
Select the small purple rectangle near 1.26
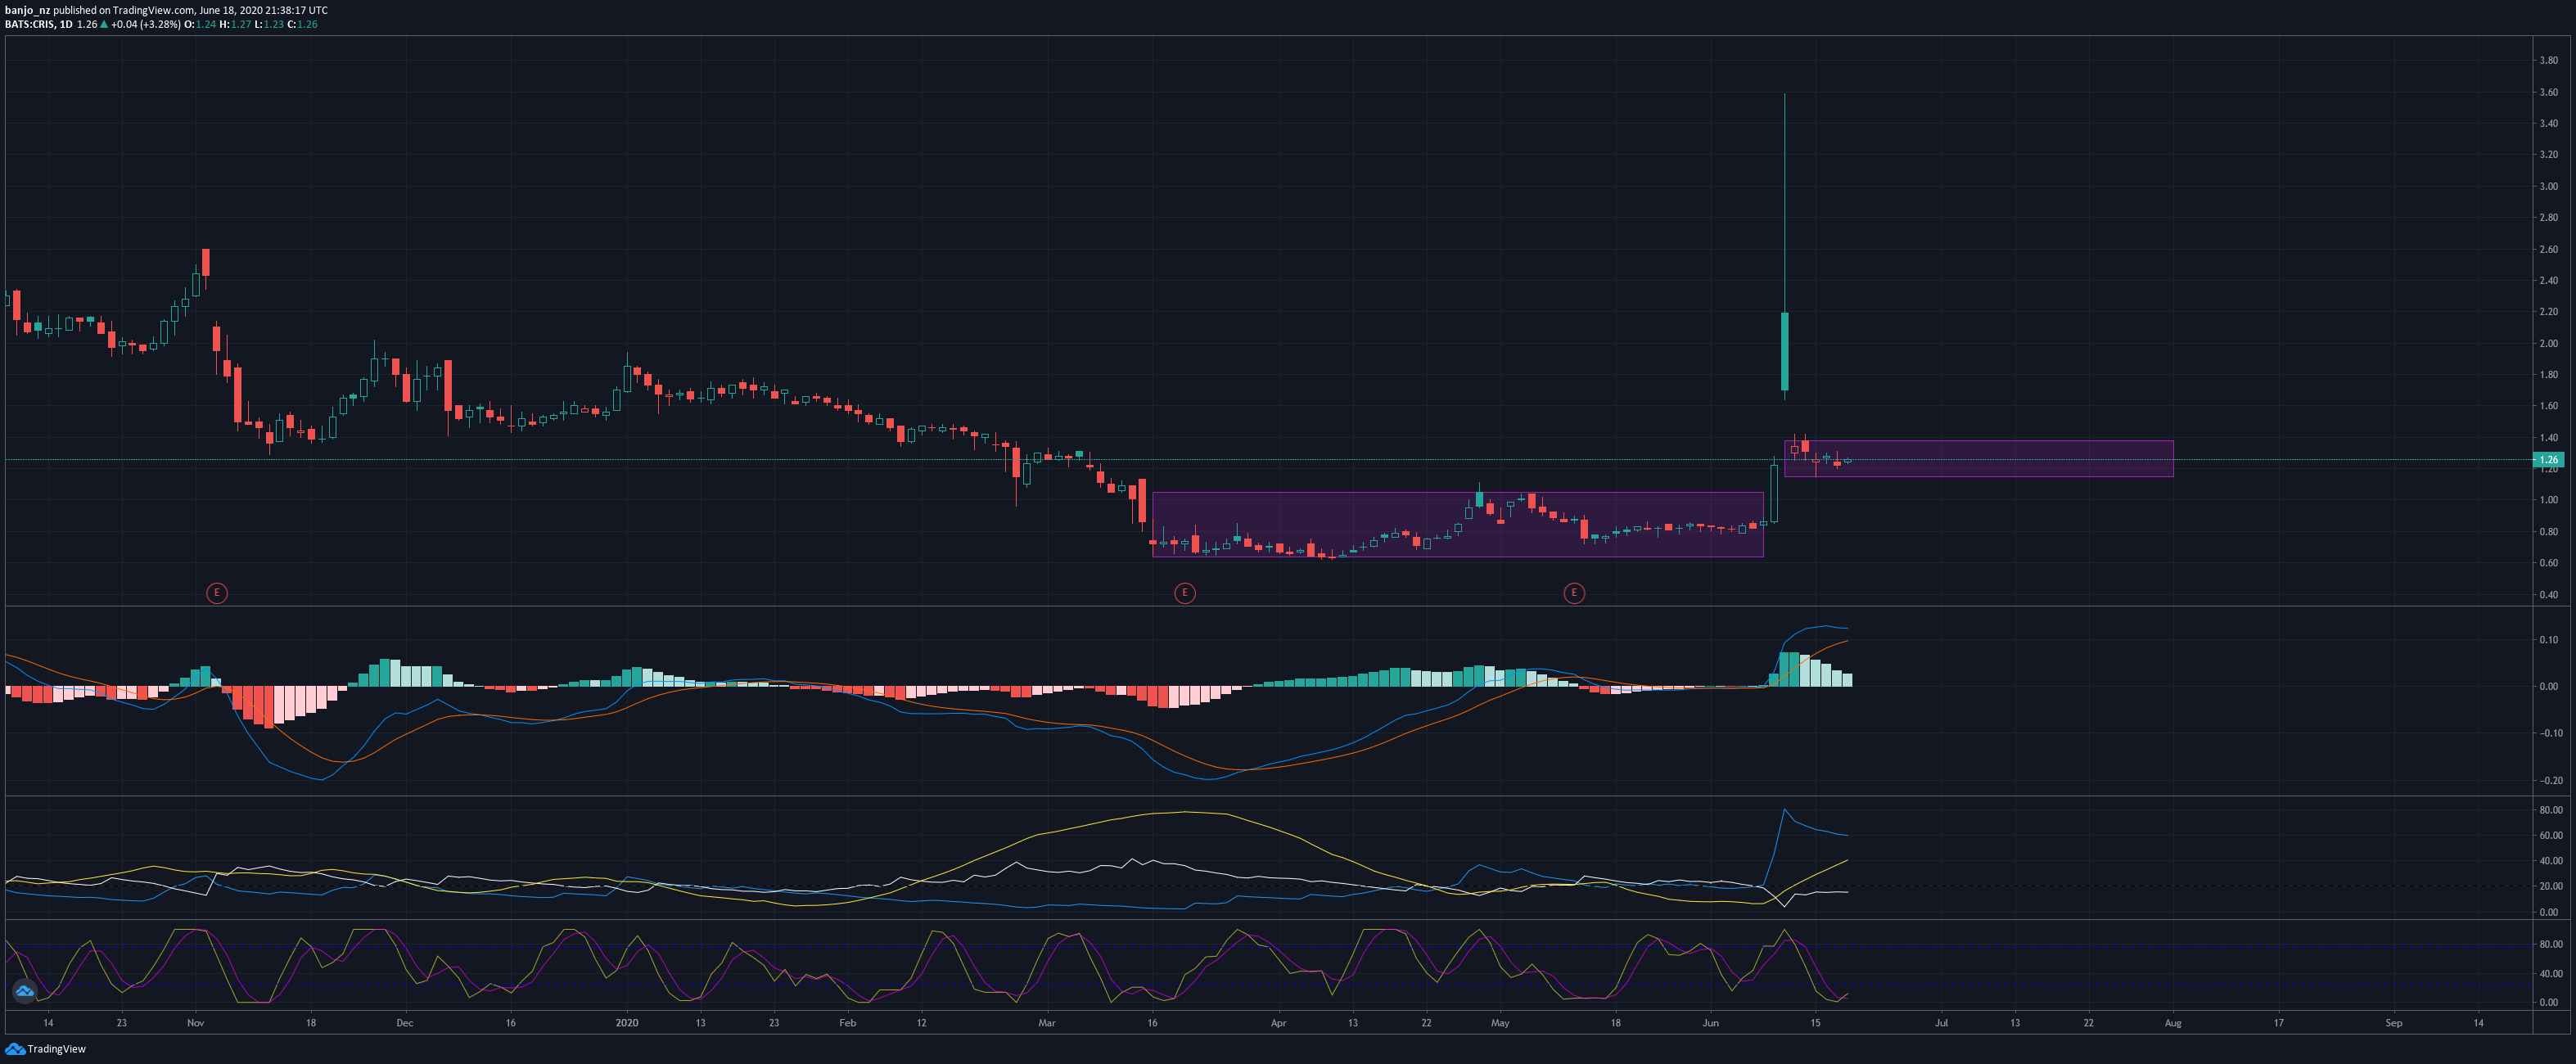(1978, 458)
